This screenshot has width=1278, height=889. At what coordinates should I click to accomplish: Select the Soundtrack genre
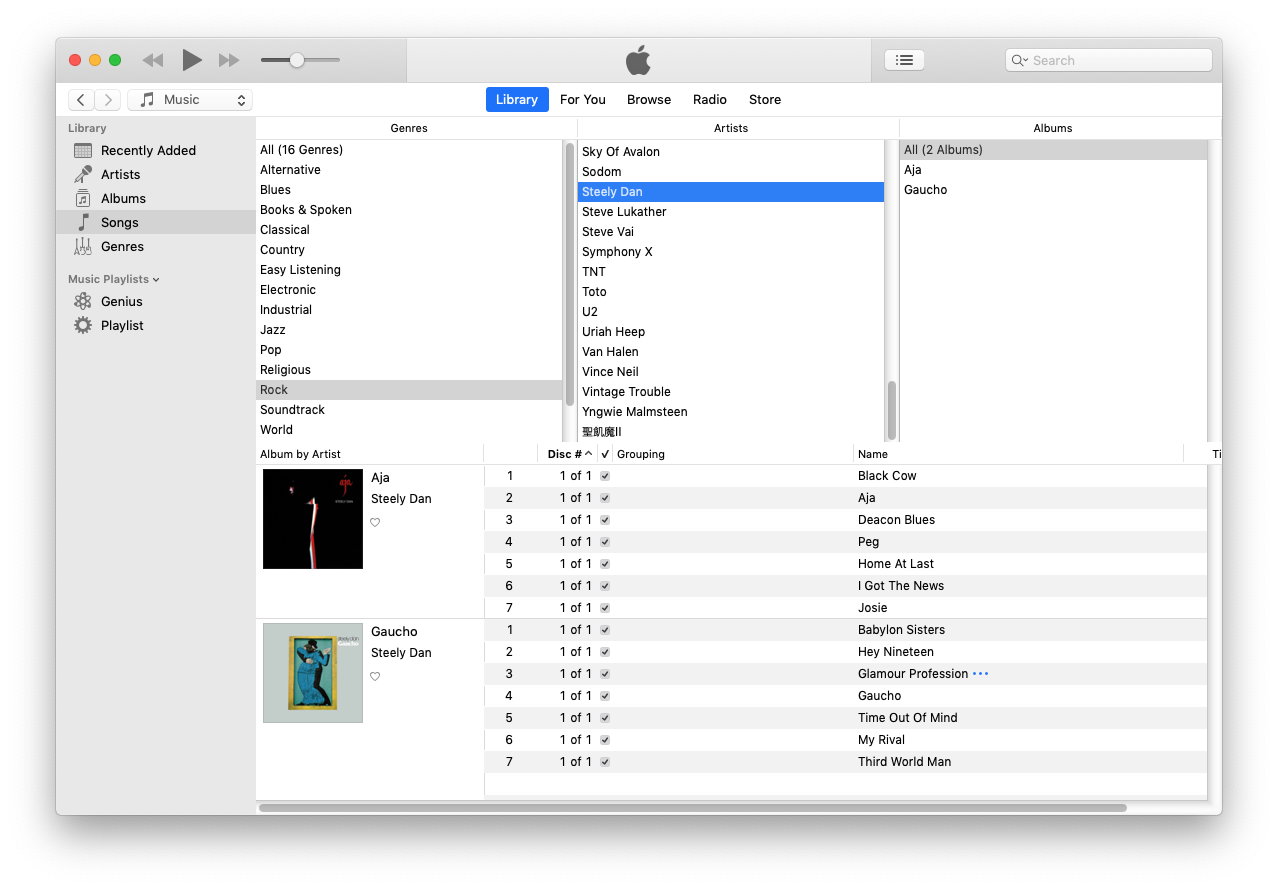coord(409,410)
